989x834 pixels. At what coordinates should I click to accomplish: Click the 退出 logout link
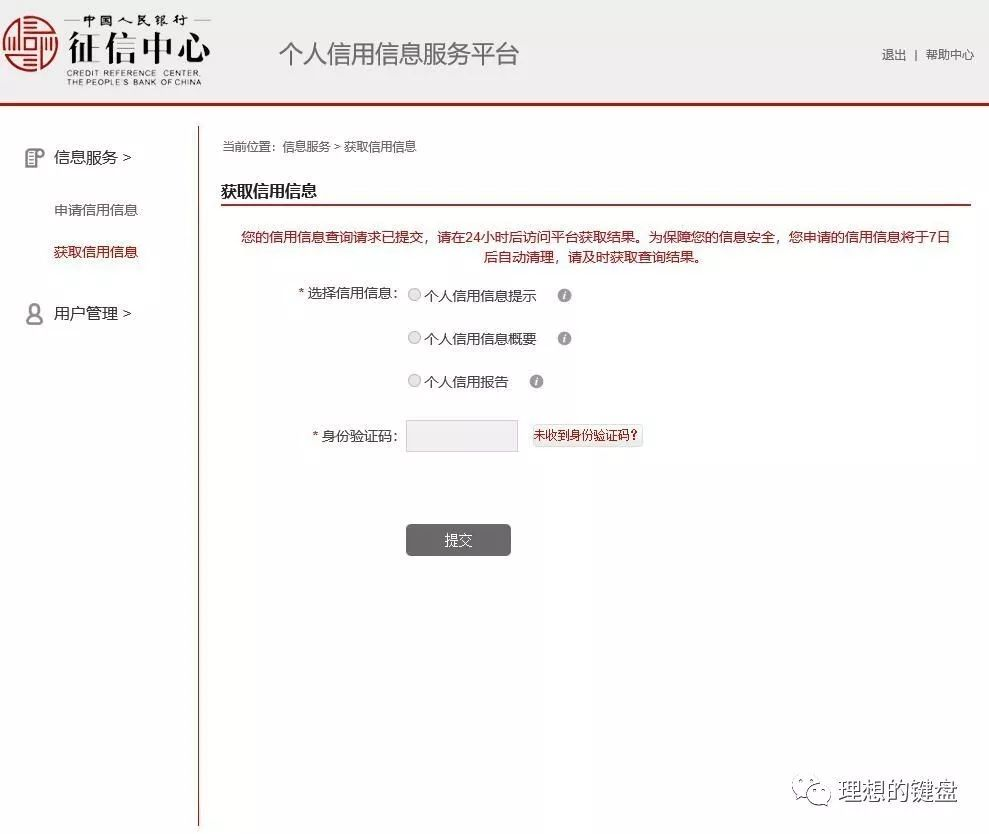click(894, 55)
